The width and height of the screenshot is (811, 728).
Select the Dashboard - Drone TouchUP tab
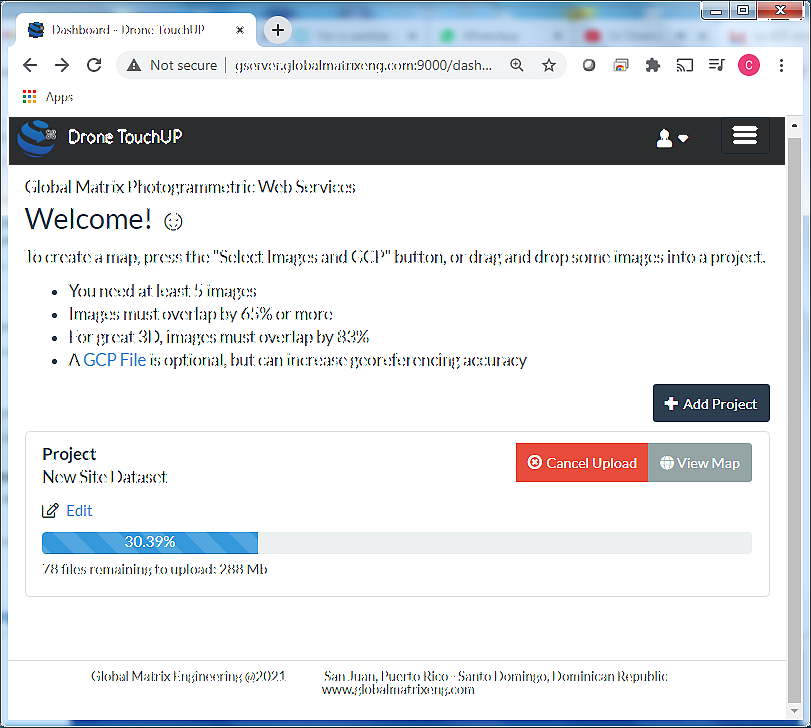point(128,30)
